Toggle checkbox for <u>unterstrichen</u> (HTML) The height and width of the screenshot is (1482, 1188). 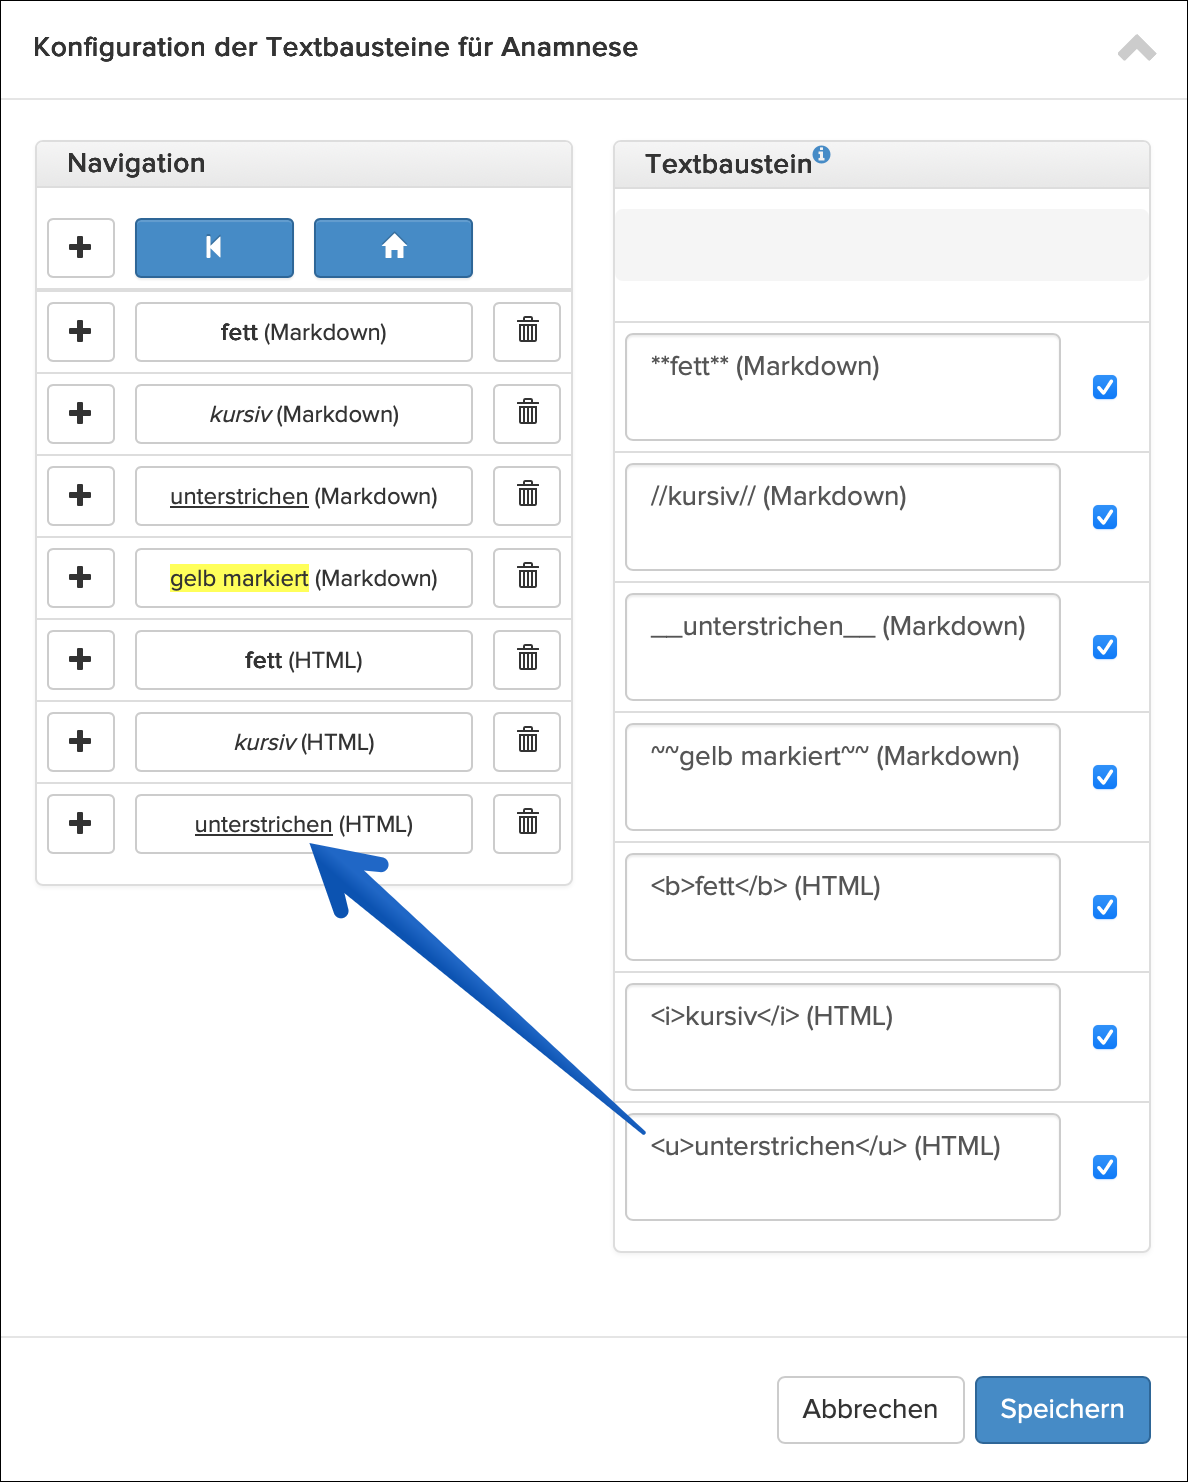click(1105, 1167)
